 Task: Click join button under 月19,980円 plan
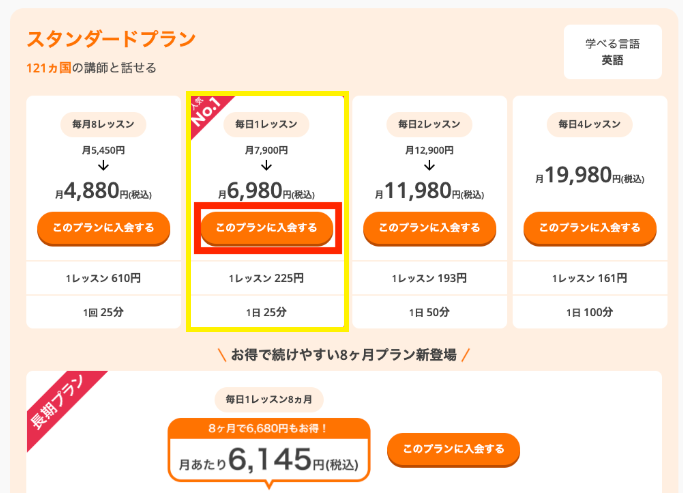pyautogui.click(x=590, y=228)
